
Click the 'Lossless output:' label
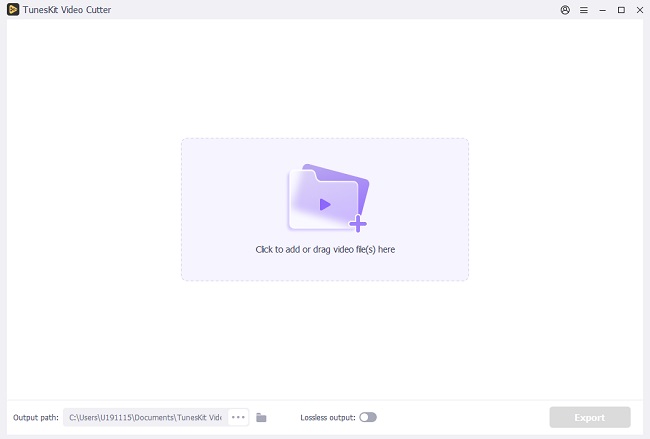[328, 417]
